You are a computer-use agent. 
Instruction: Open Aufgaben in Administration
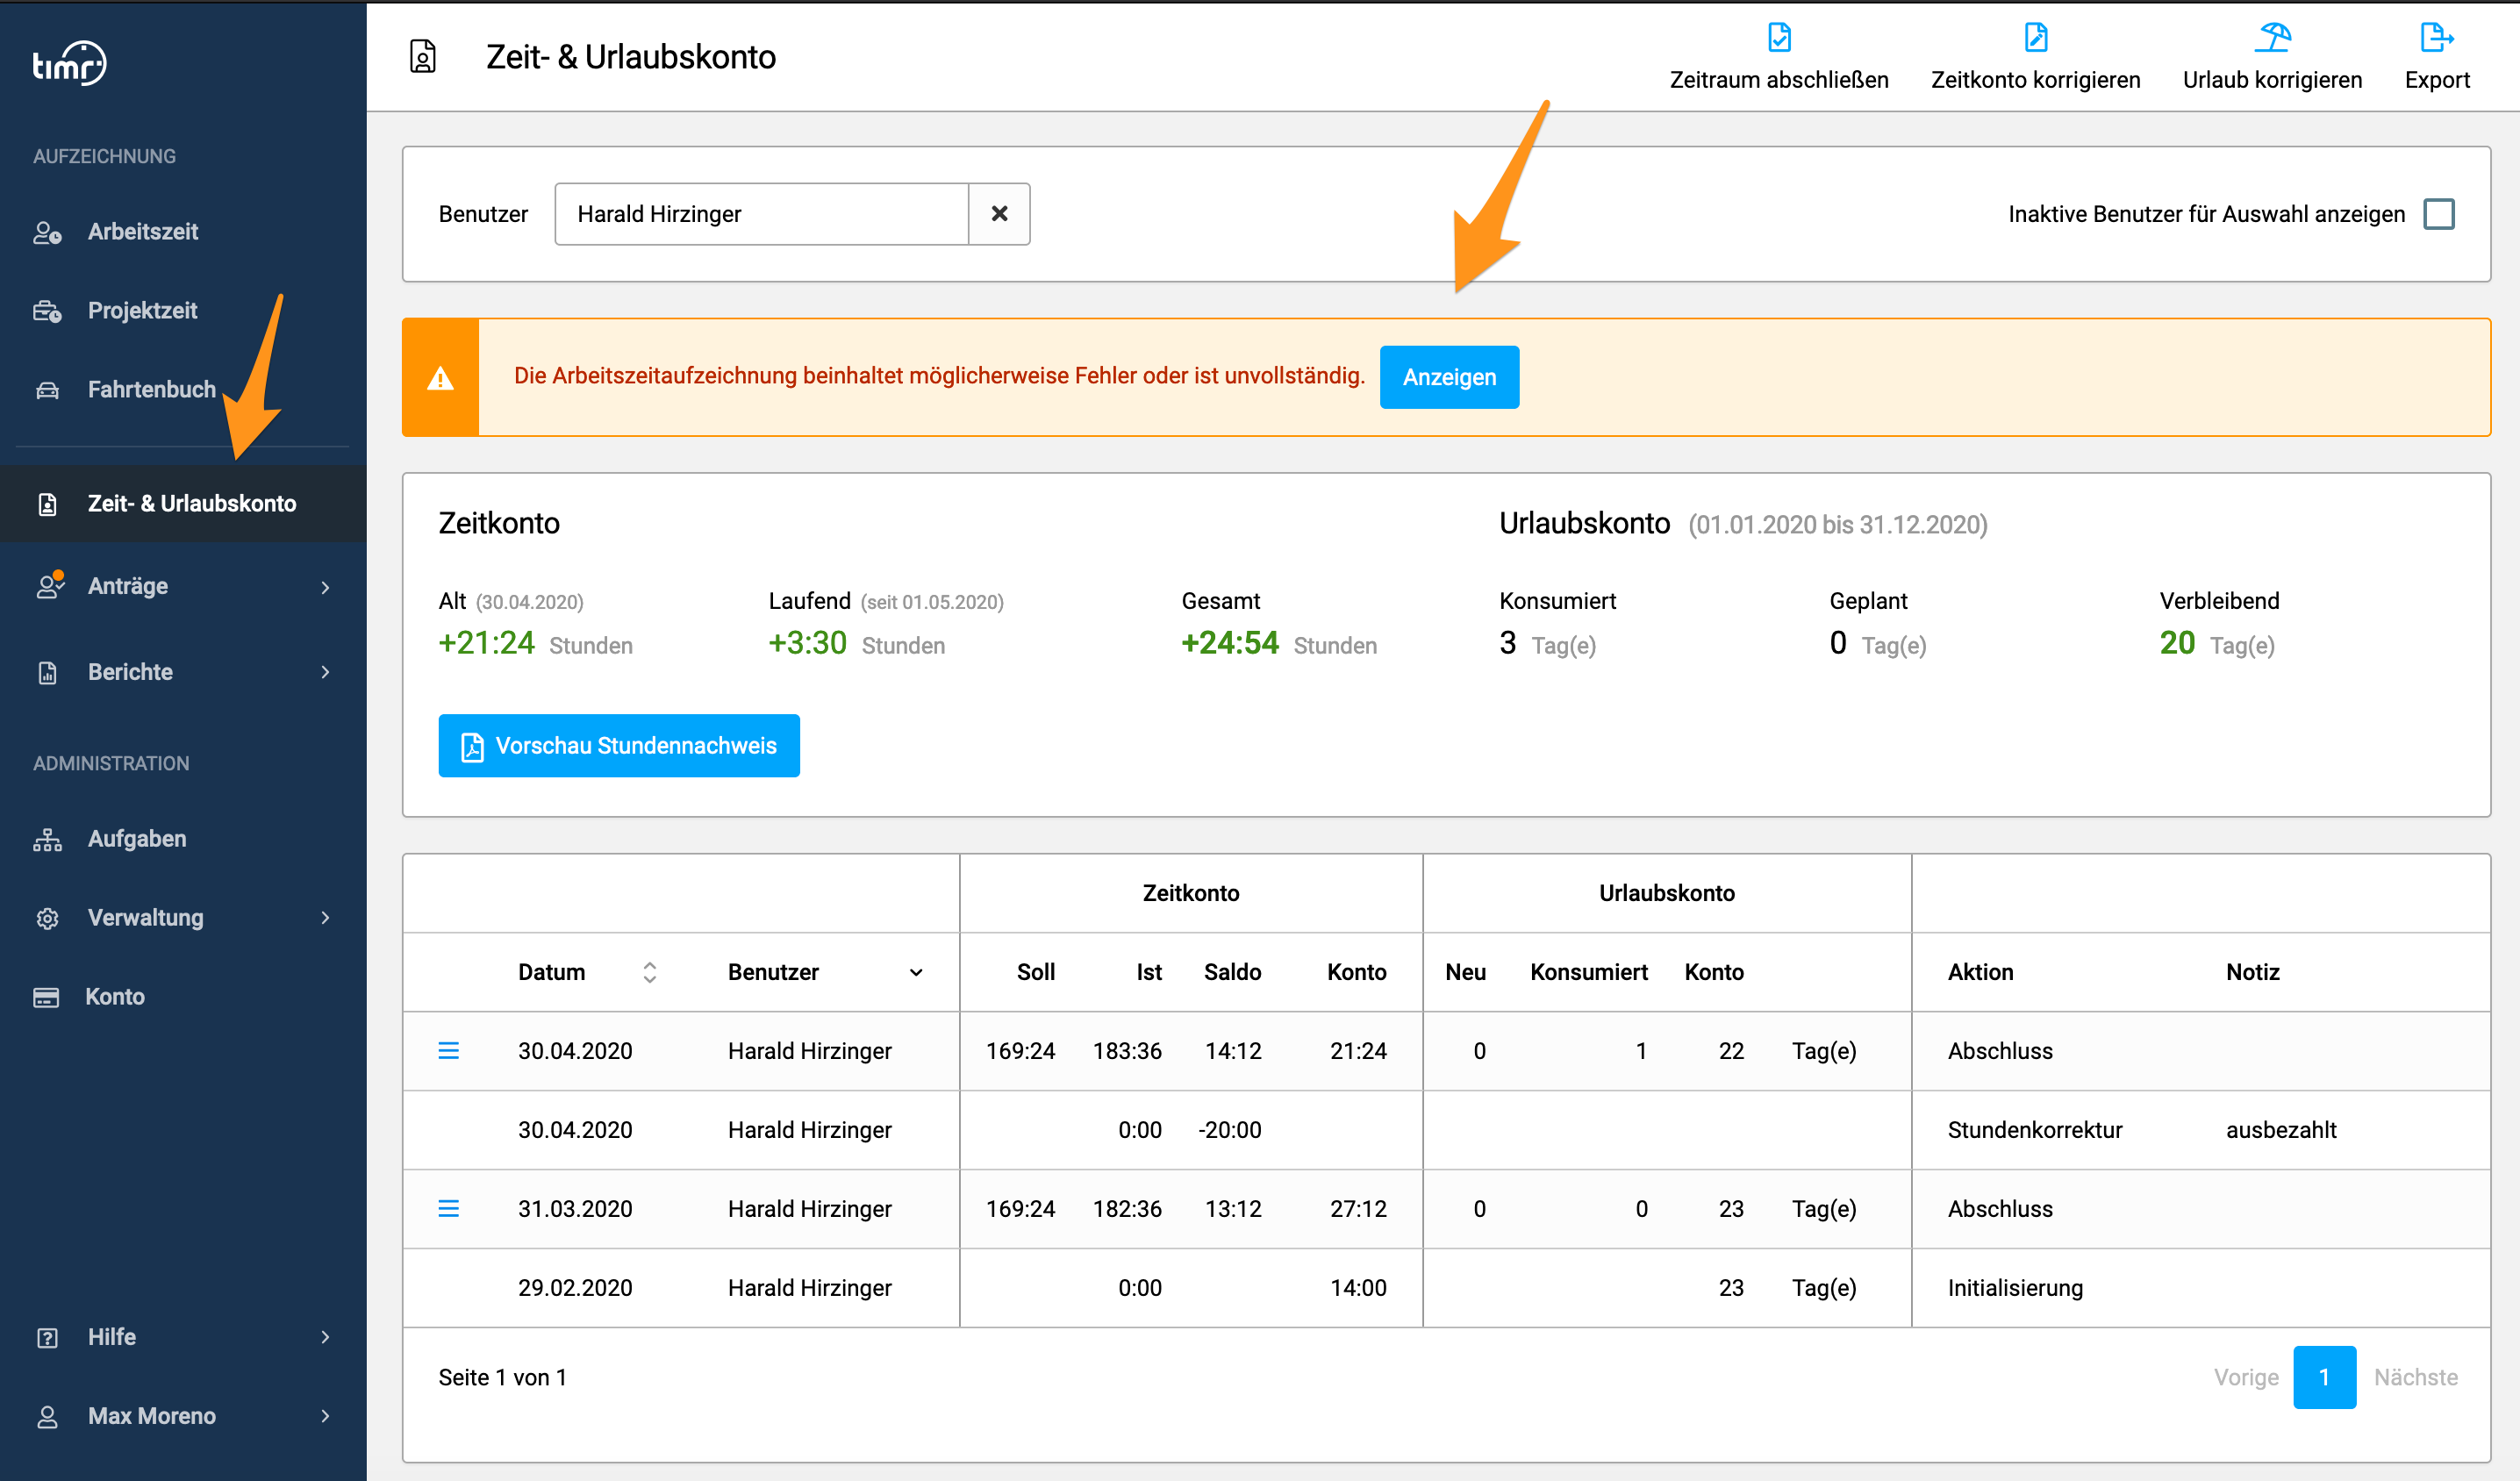pos(137,838)
